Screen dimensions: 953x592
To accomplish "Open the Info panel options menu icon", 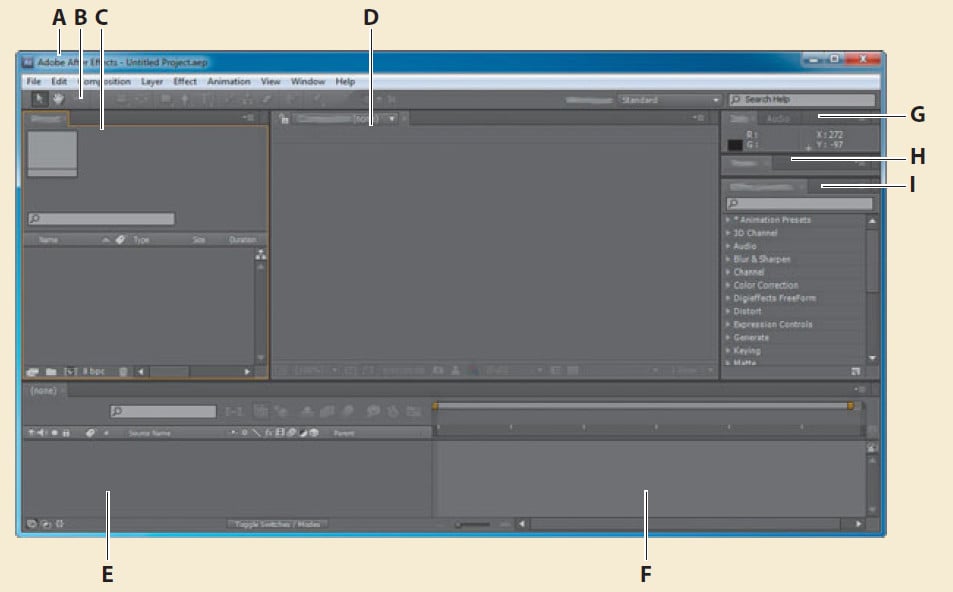I will pos(861,118).
